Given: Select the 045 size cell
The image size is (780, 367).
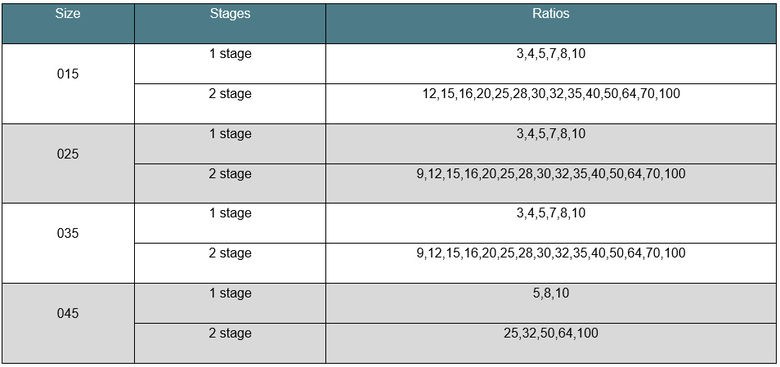Looking at the screenshot, I should click(x=68, y=323).
